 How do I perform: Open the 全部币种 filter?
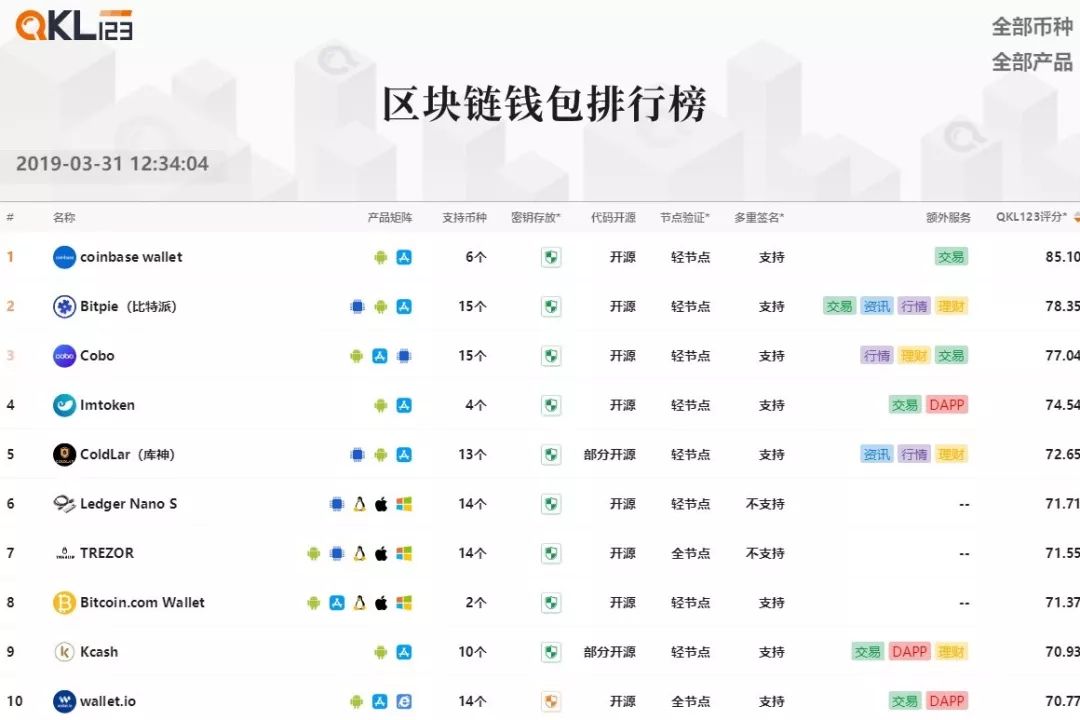pos(1032,27)
